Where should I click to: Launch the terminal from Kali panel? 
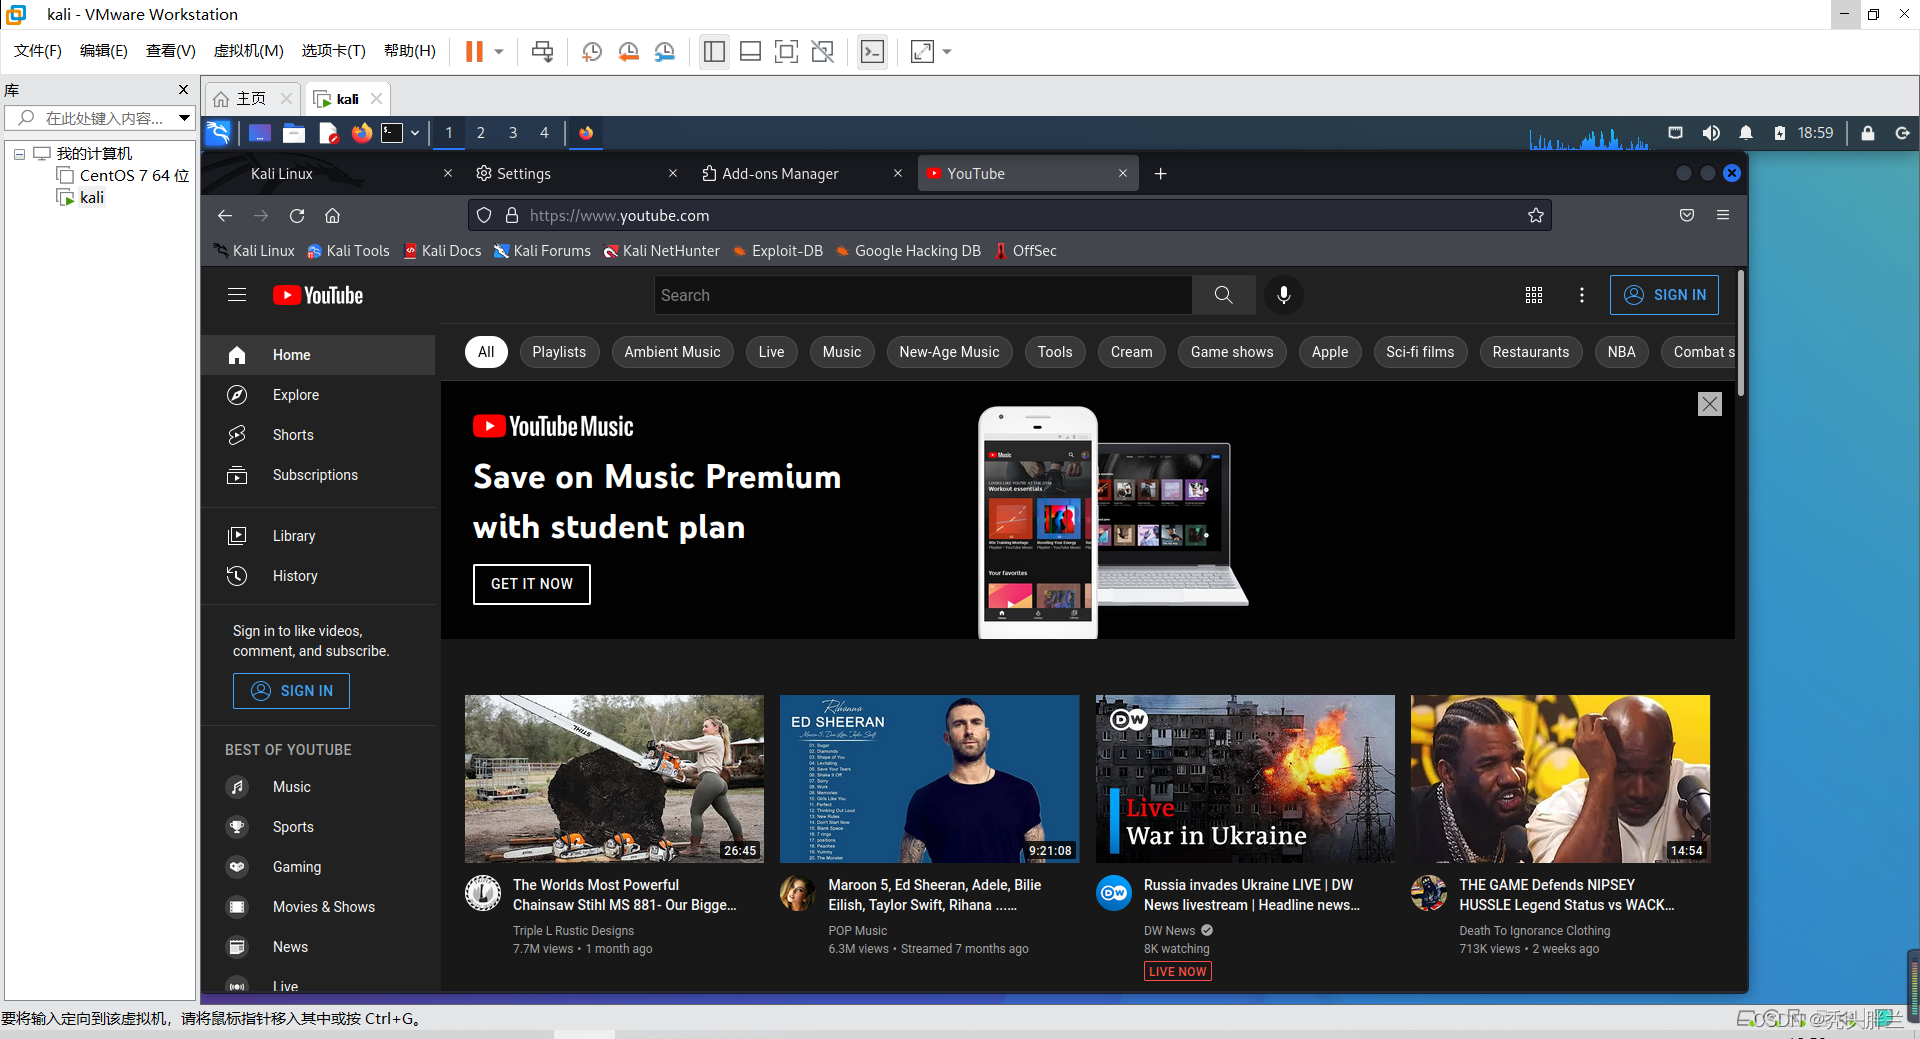click(392, 133)
